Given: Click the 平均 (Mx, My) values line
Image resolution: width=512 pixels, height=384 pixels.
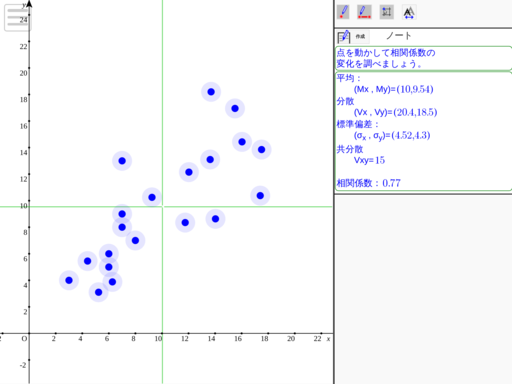Looking at the screenshot, I should [393, 89].
